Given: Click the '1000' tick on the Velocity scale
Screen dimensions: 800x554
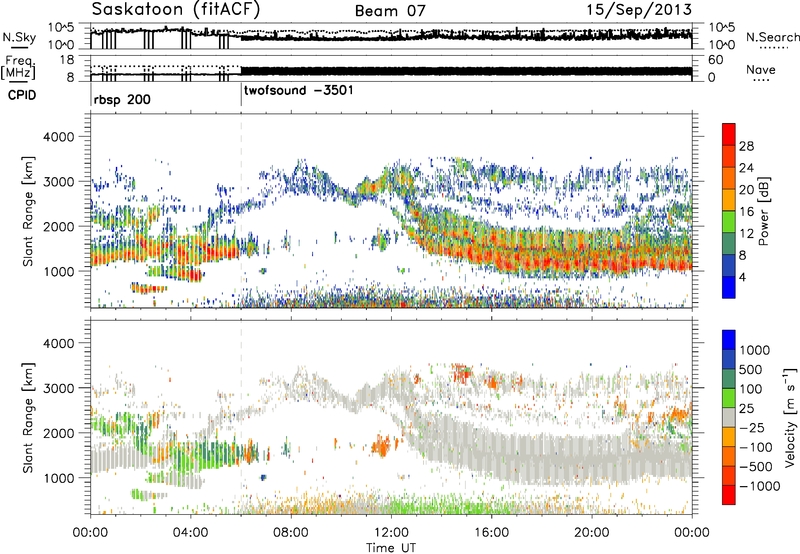Looking at the screenshot, I should click(x=754, y=350).
